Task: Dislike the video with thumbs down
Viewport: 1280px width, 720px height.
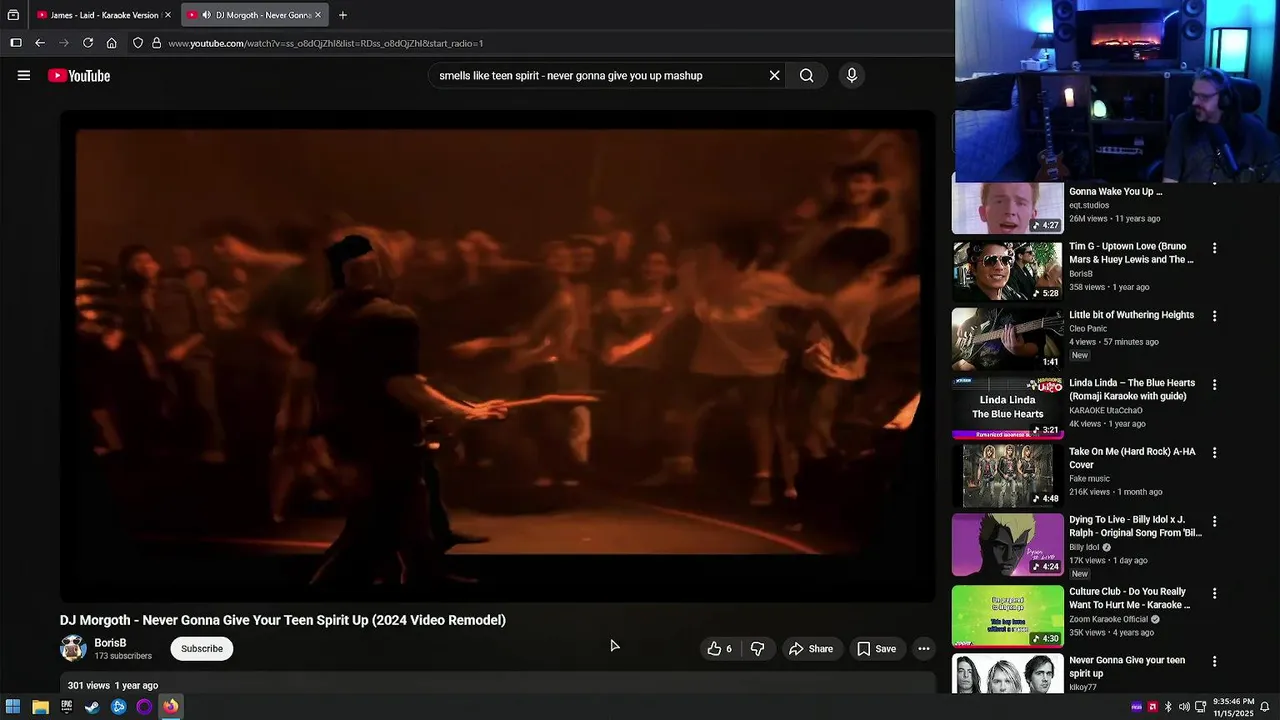Action: (x=758, y=649)
